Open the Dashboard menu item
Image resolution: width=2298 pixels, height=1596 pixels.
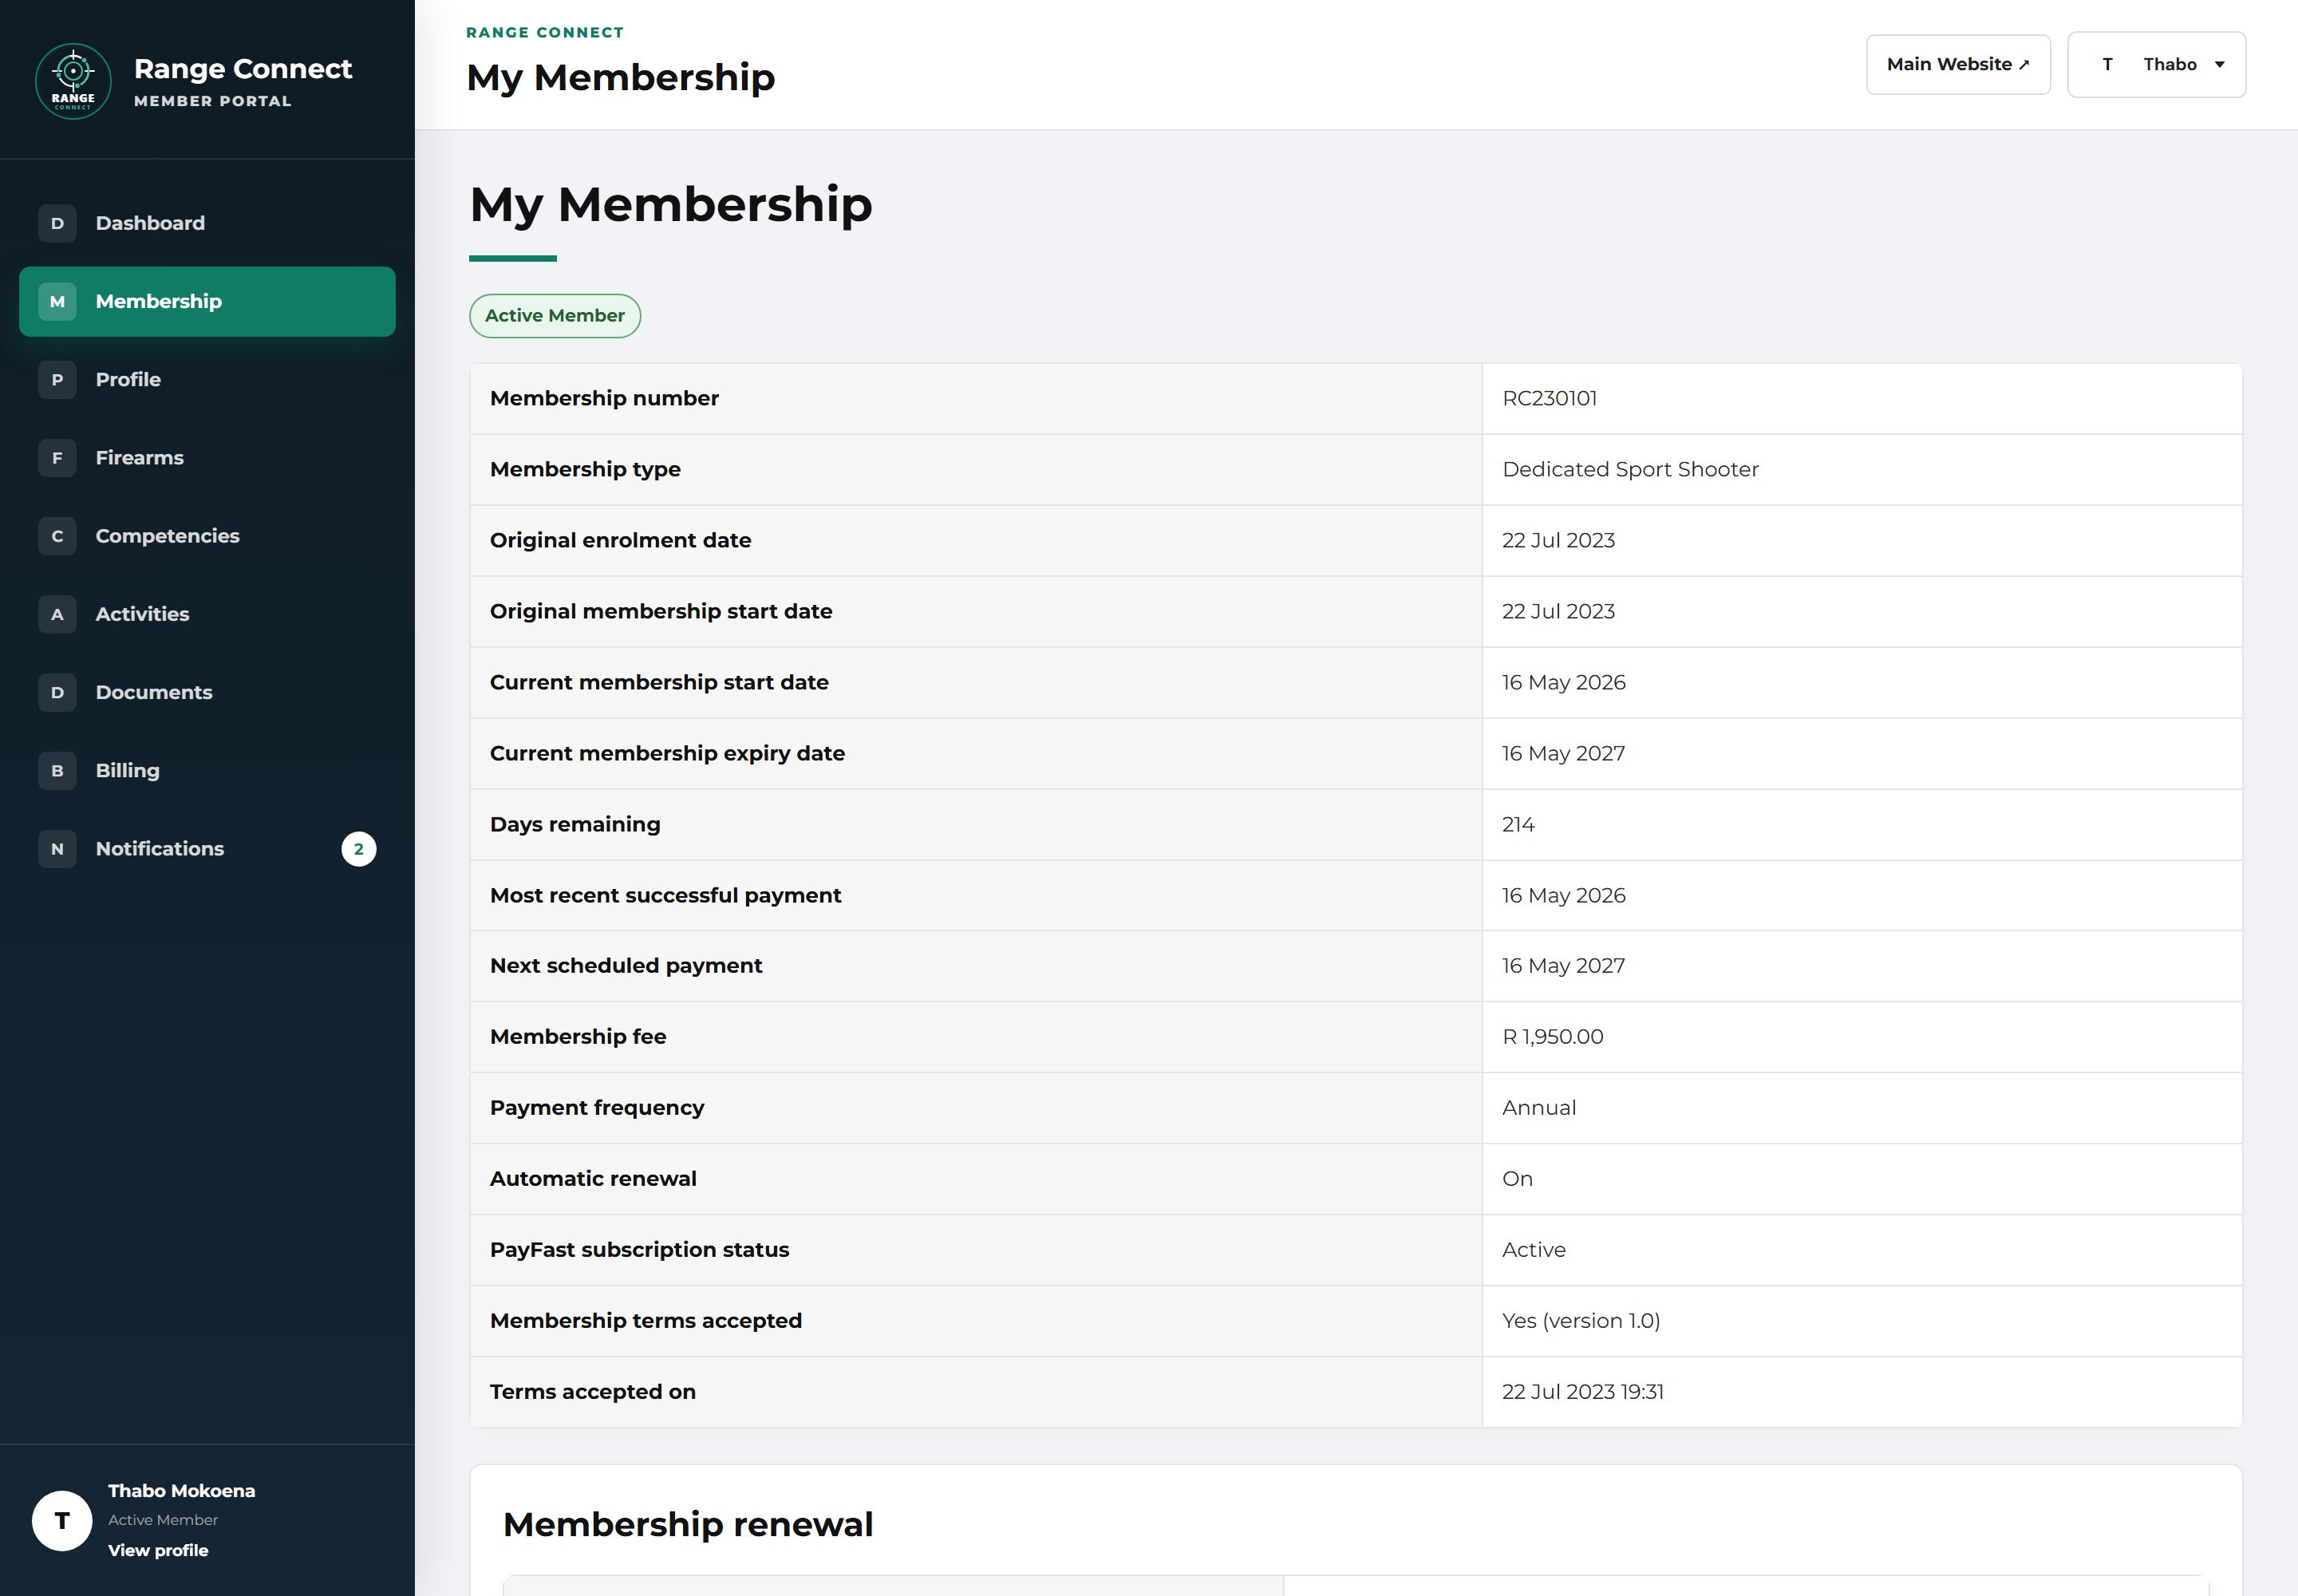point(207,223)
